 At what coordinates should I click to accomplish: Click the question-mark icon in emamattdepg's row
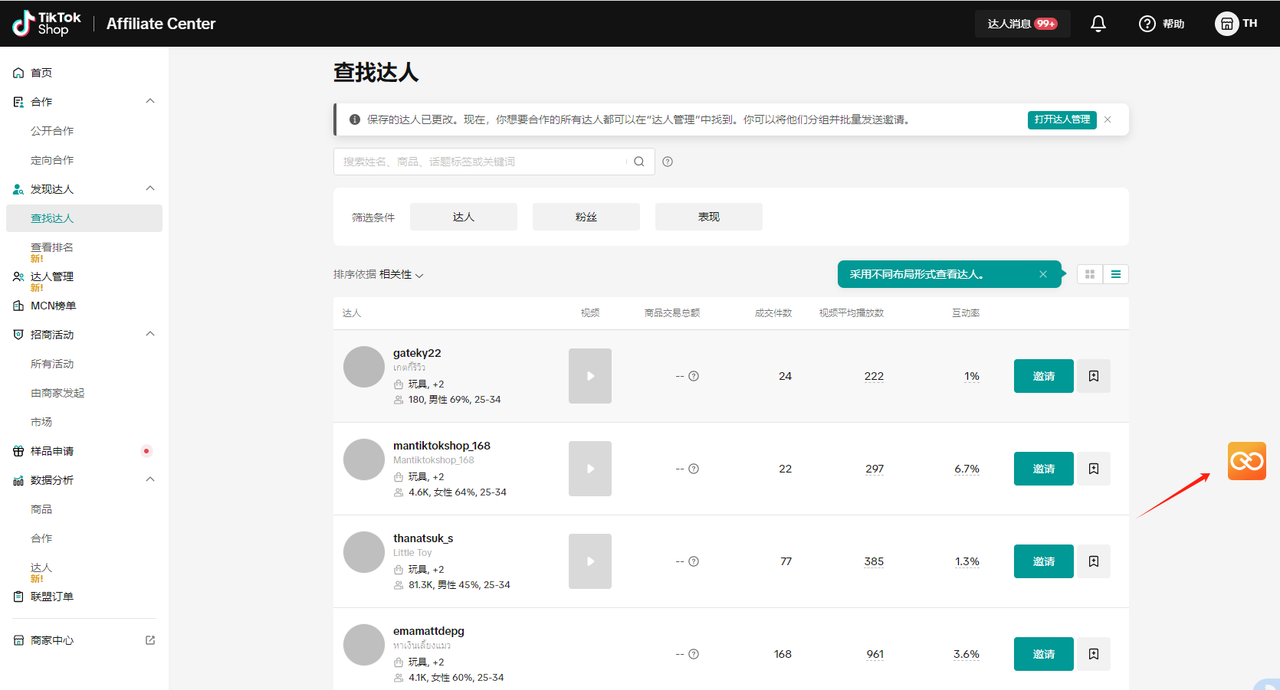tap(694, 654)
